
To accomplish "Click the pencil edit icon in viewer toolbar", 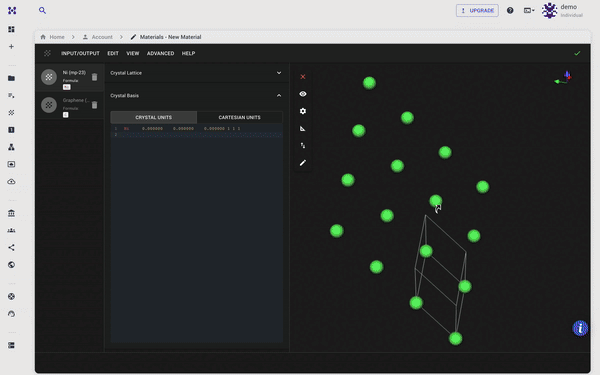I will [303, 163].
